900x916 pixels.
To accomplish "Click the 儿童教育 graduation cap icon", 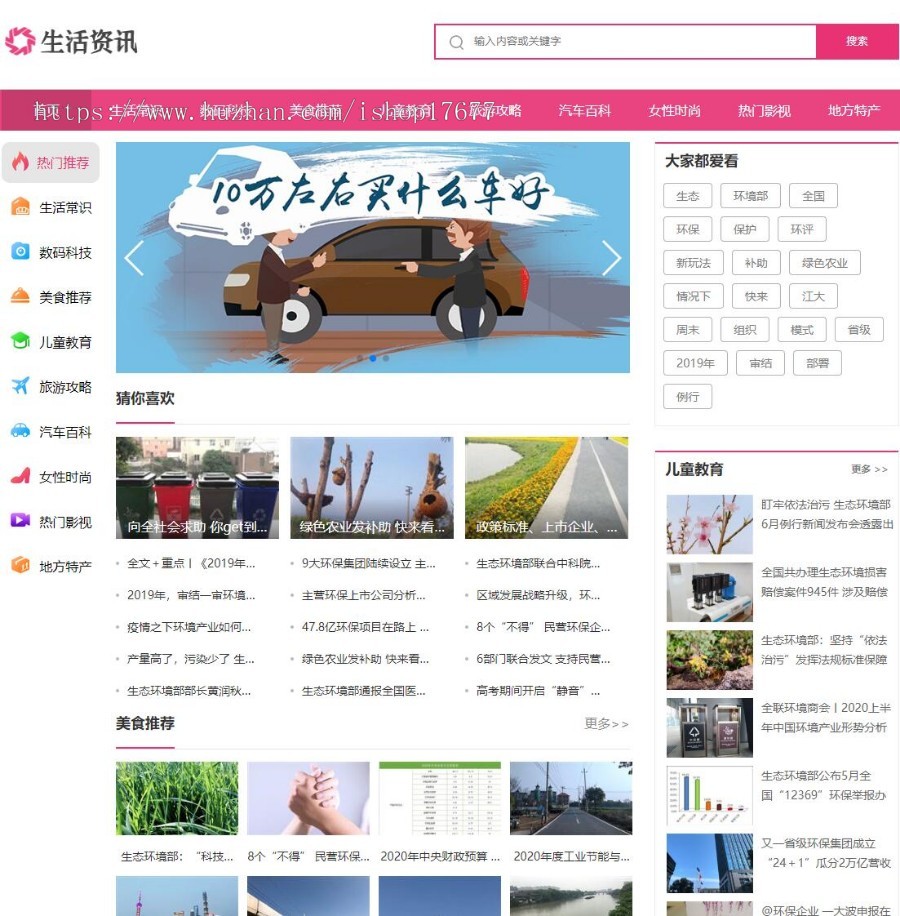I will 20,341.
